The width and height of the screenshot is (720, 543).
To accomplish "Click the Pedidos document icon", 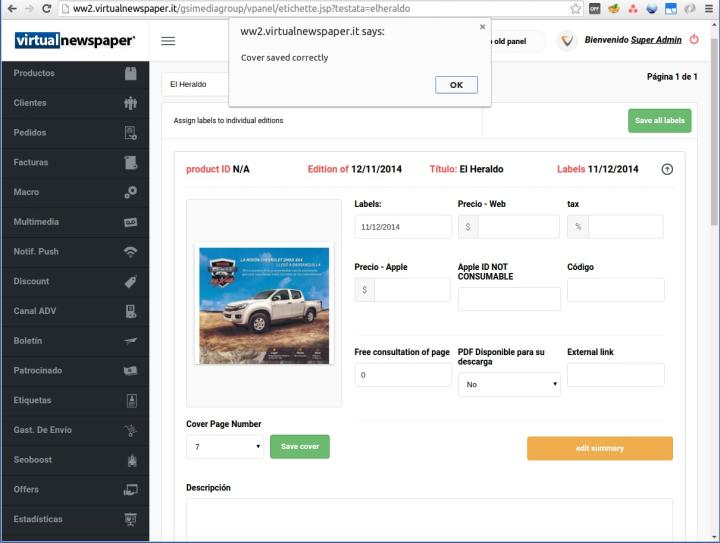I will (x=131, y=133).
